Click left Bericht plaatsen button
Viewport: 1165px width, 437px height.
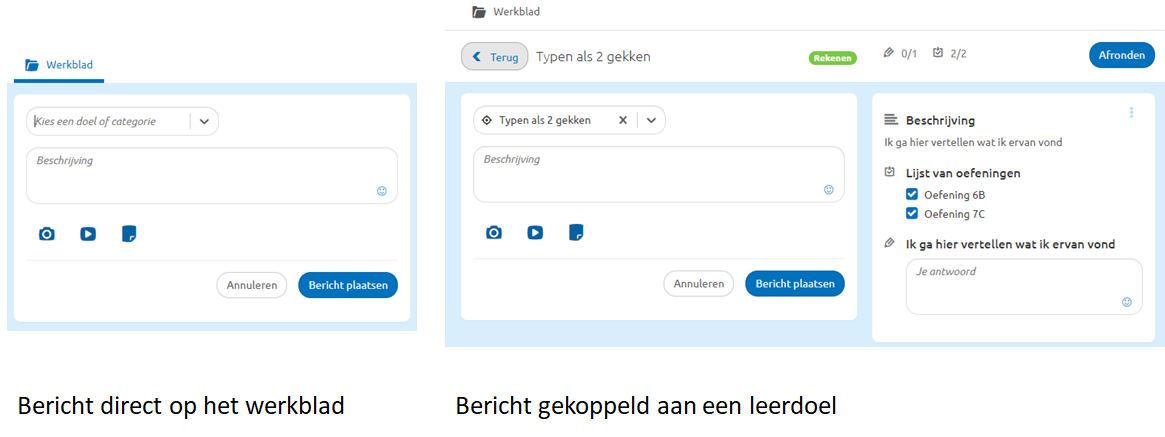pos(348,285)
